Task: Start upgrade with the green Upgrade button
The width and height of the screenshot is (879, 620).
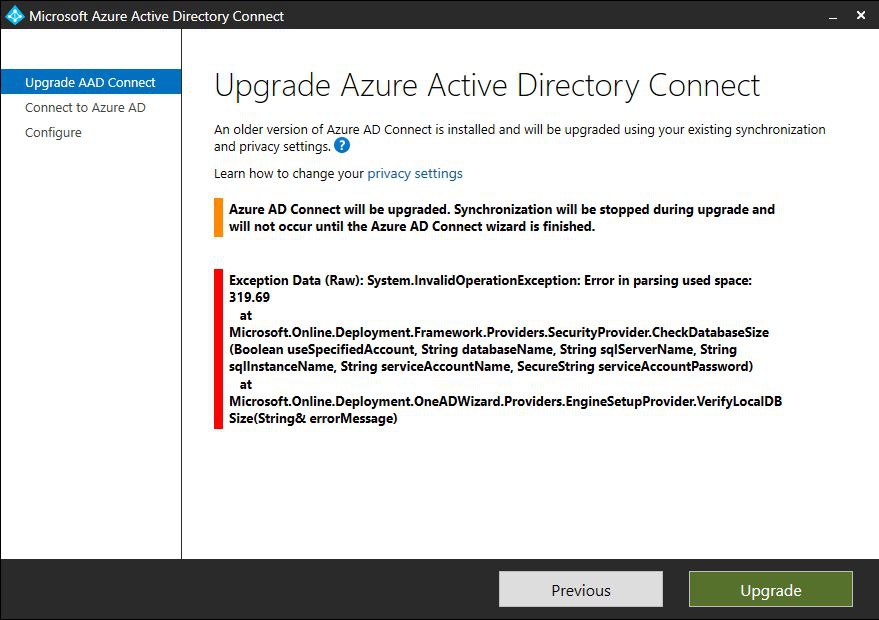Action: [771, 589]
